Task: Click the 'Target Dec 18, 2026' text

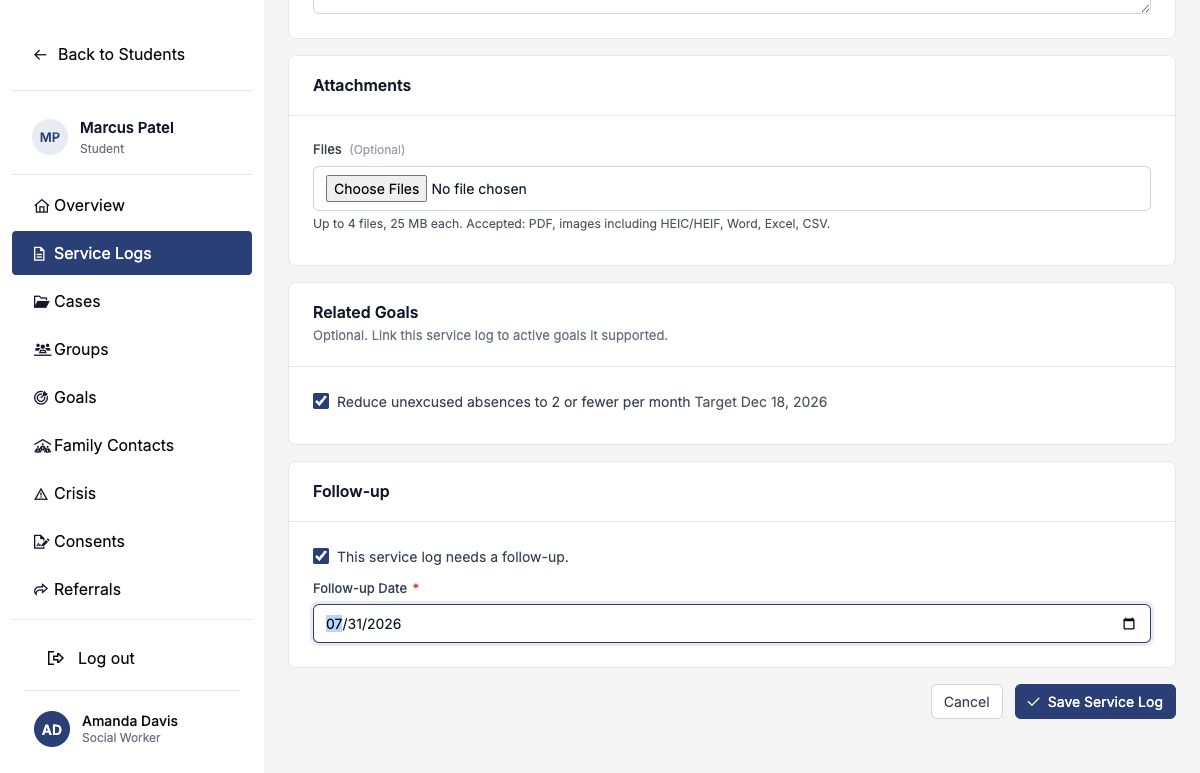Action: click(x=761, y=402)
